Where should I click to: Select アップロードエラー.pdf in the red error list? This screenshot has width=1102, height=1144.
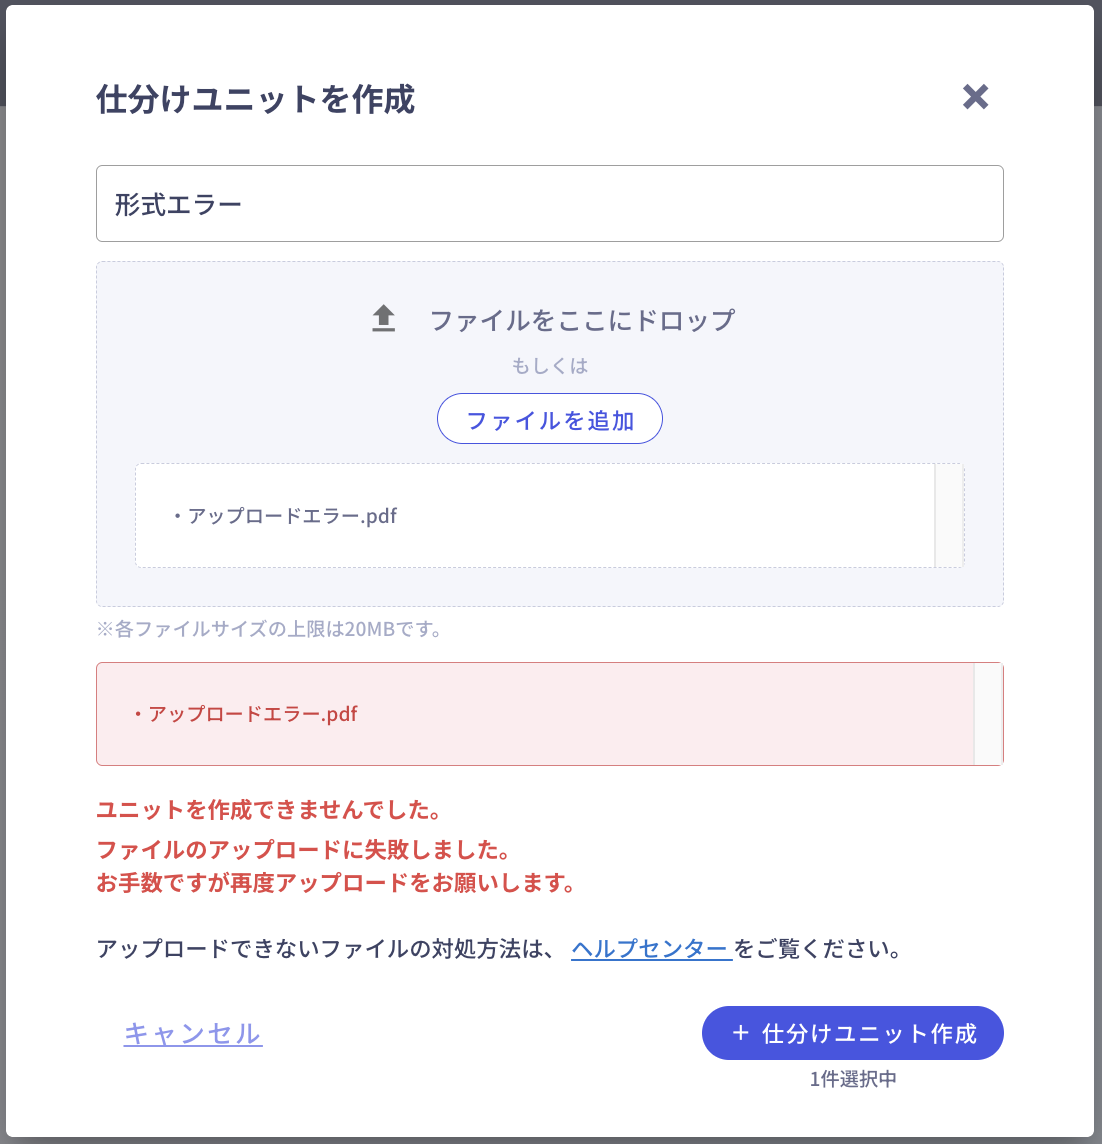point(252,714)
